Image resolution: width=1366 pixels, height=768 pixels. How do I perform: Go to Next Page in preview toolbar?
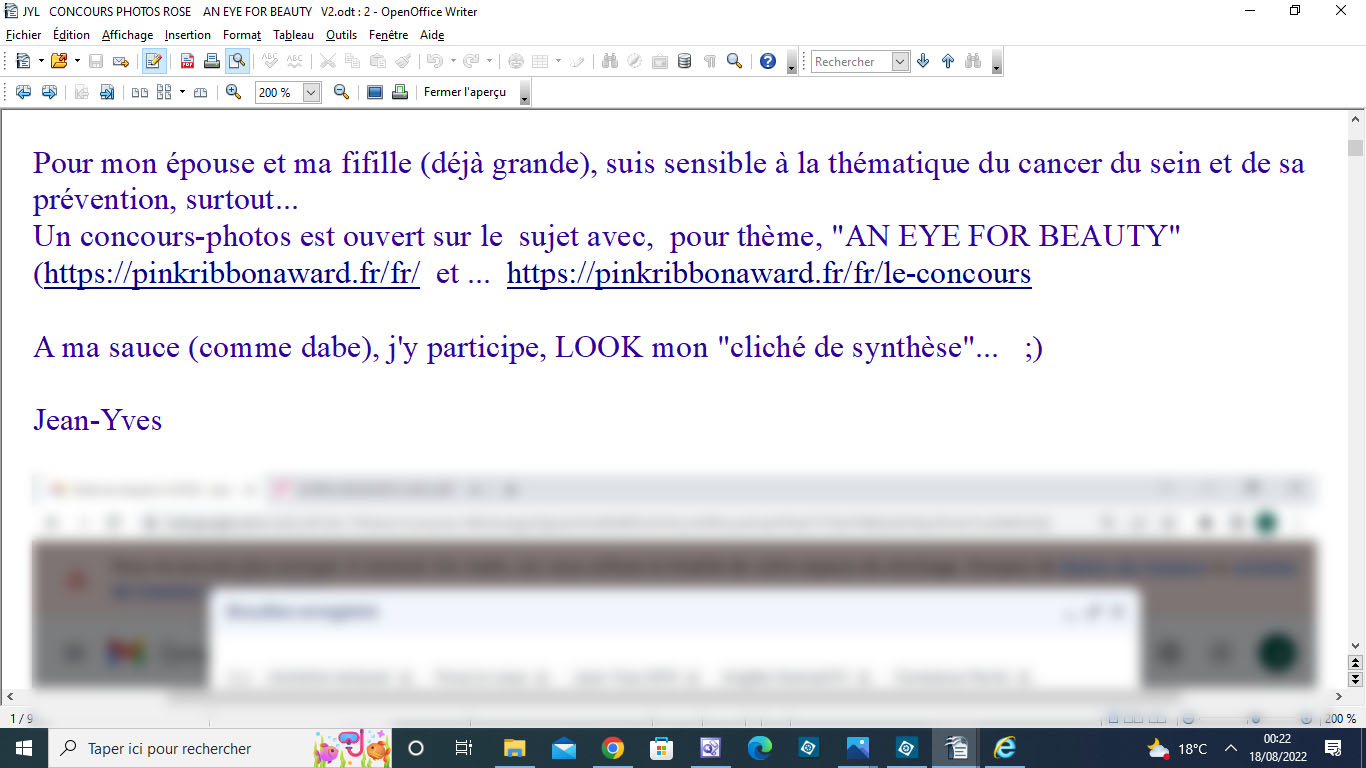click(x=48, y=92)
